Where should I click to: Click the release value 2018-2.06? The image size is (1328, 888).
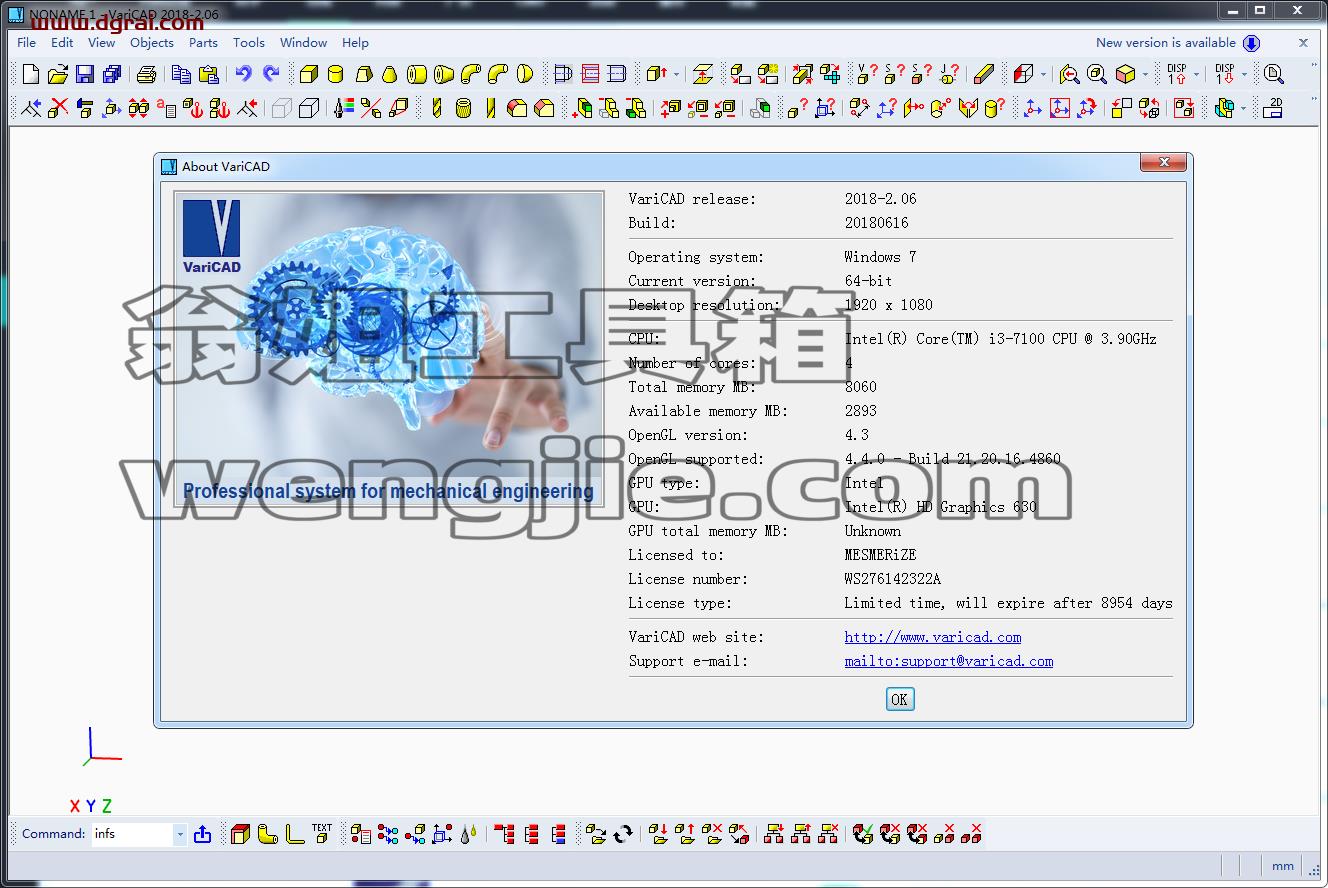(x=880, y=199)
